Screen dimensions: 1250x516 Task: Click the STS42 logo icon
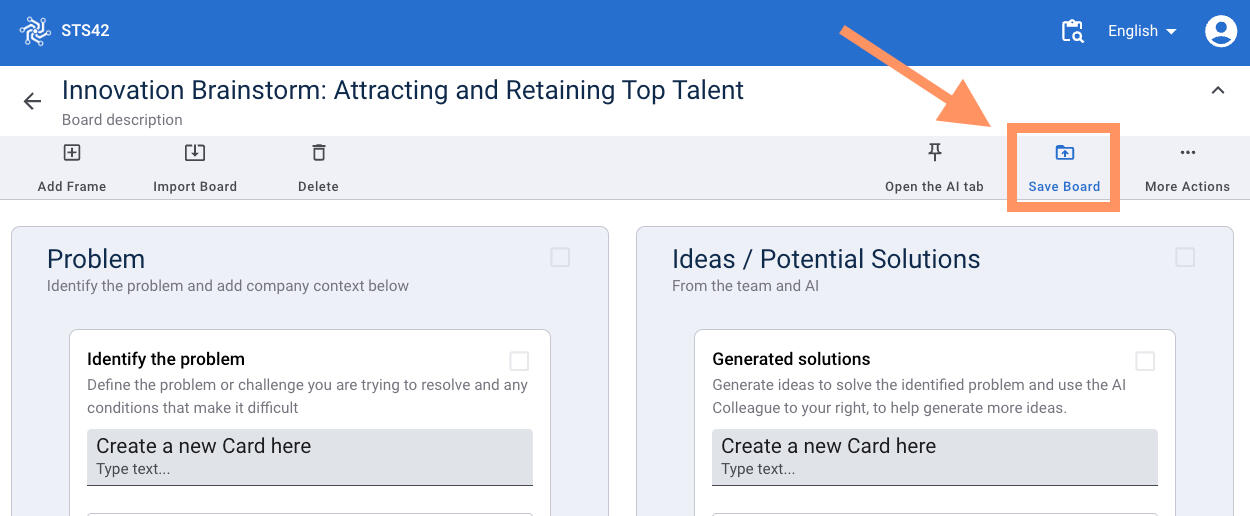click(35, 31)
